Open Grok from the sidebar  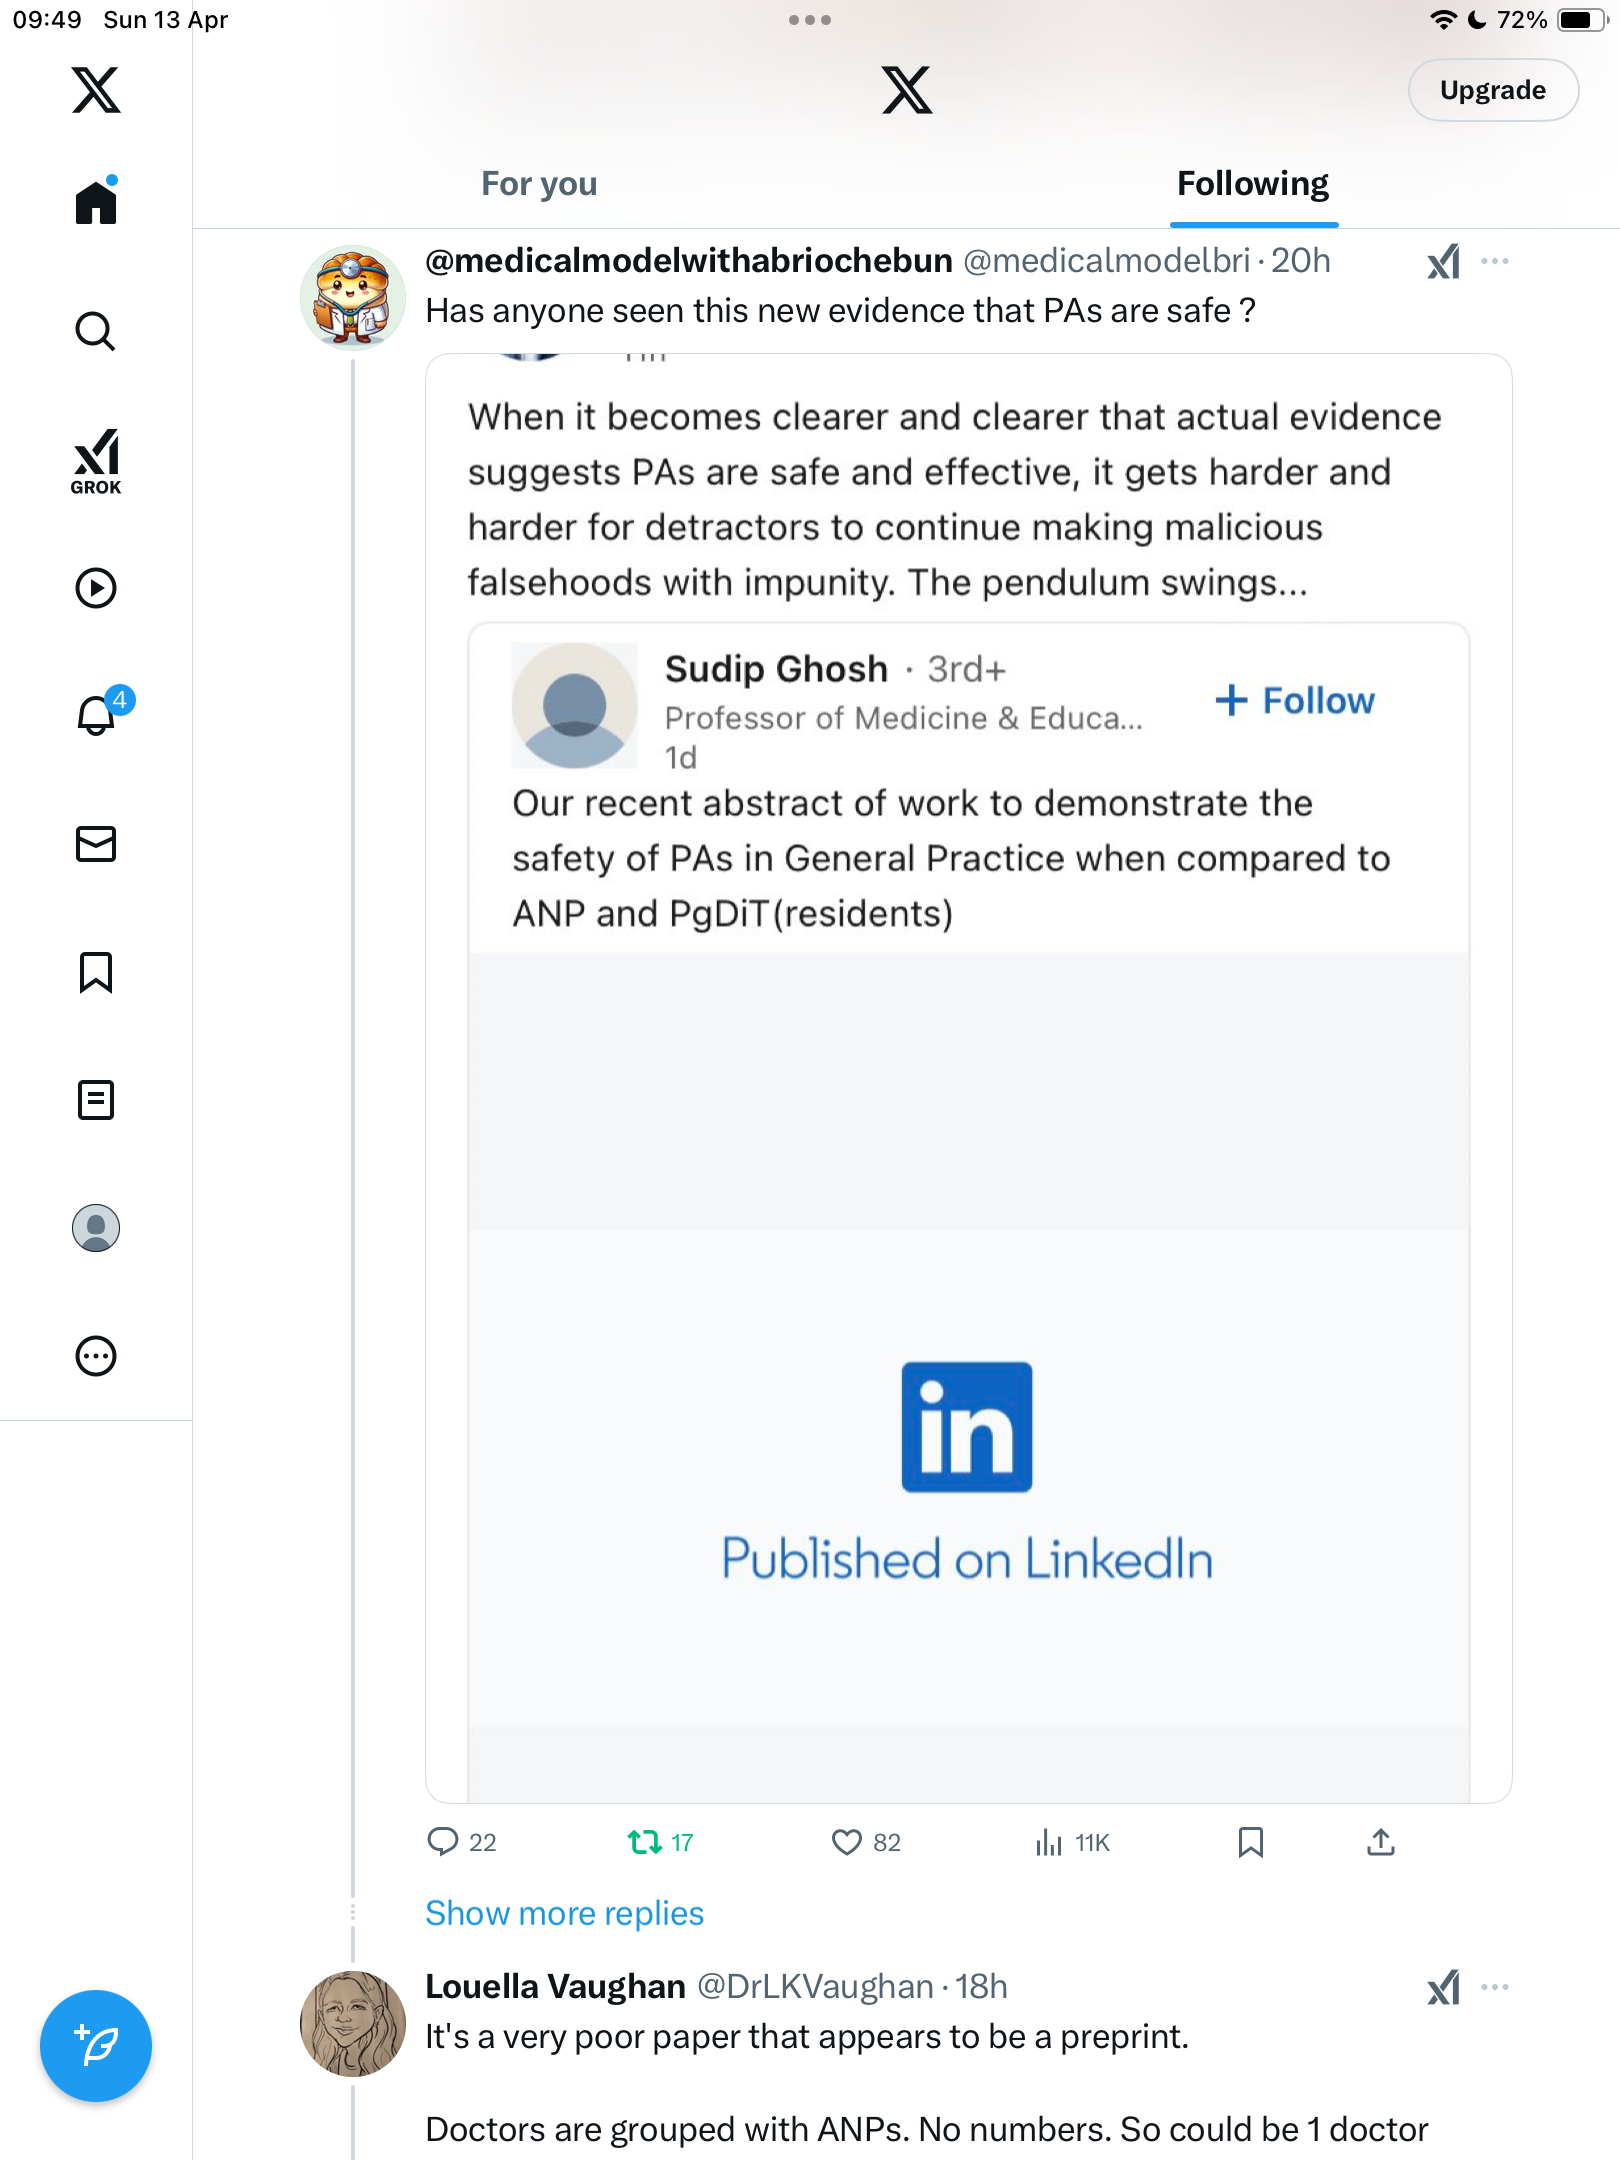tap(96, 461)
